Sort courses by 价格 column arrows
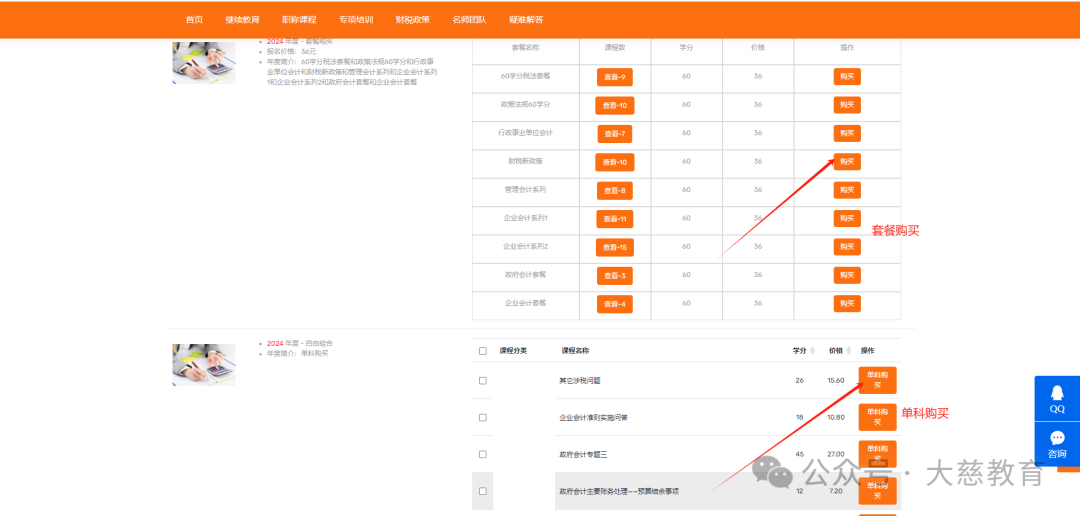Viewport: 1080px width, 516px height. [848, 351]
